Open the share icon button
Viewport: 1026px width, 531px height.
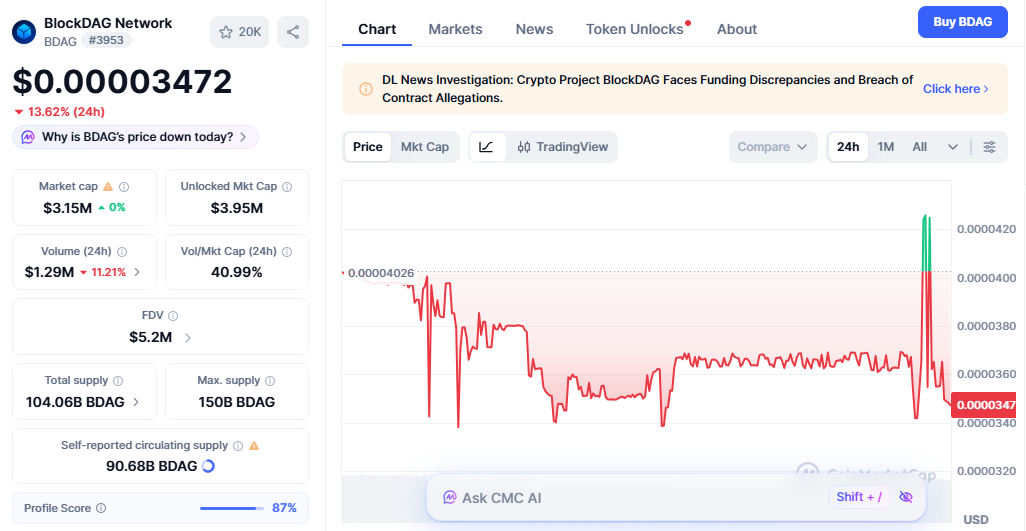coord(293,32)
